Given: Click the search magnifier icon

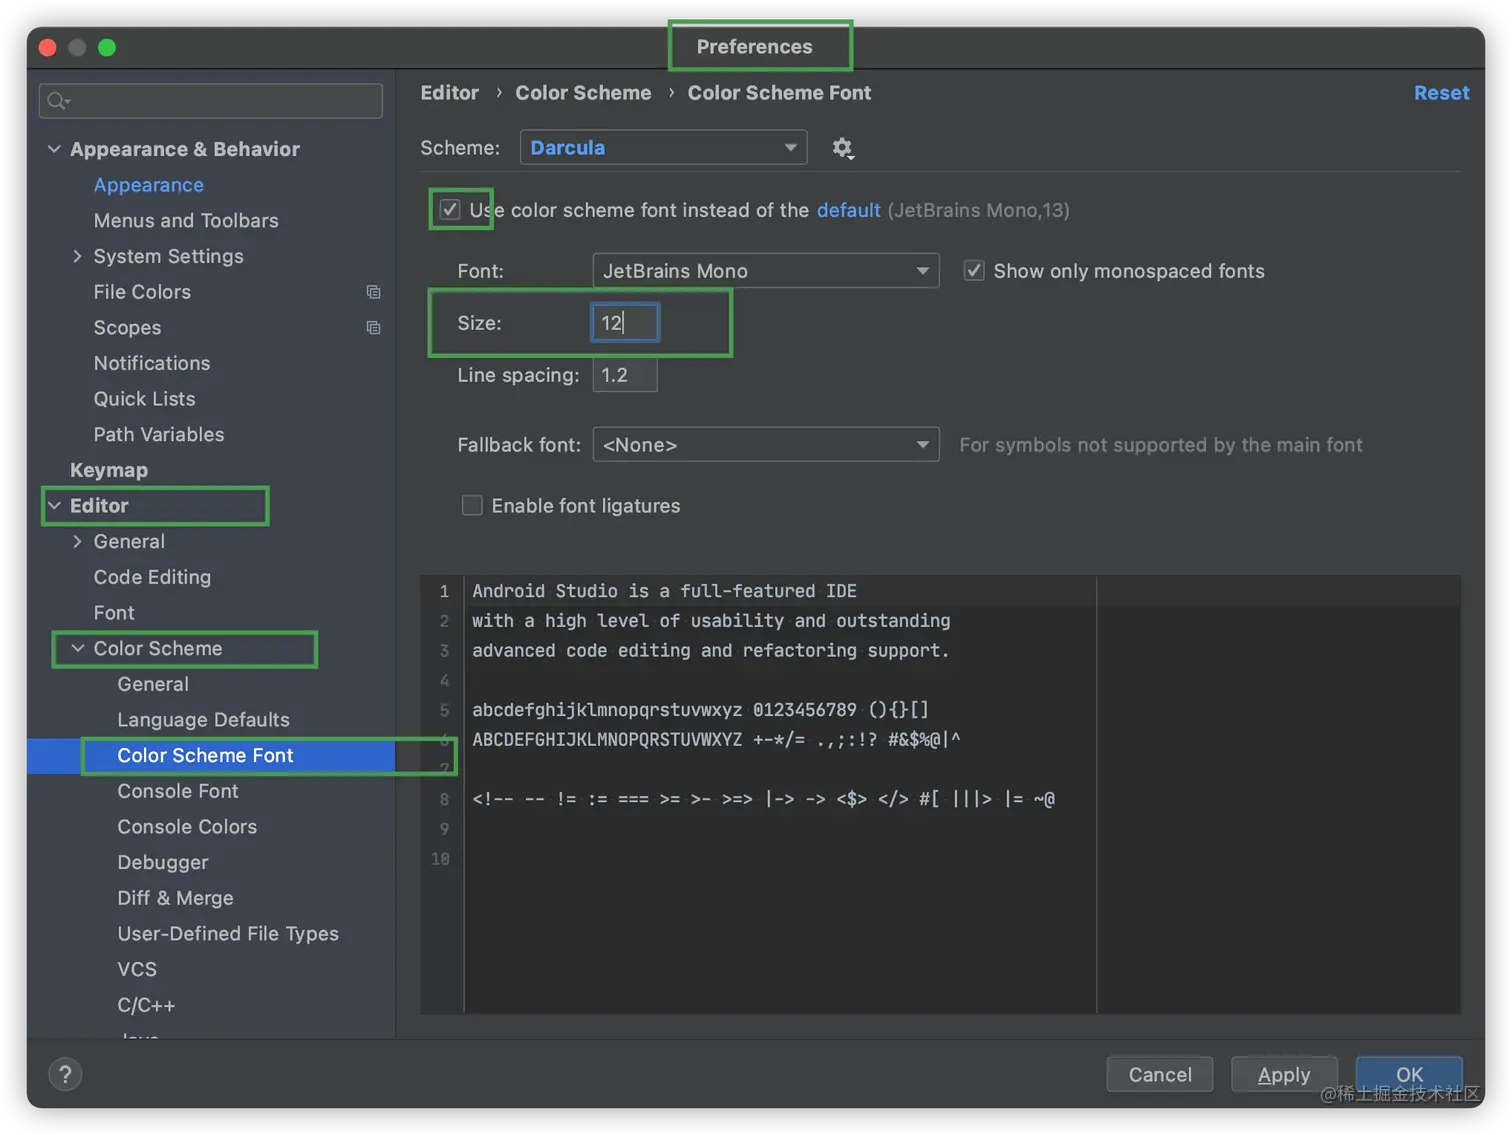Looking at the screenshot, I should (58, 101).
